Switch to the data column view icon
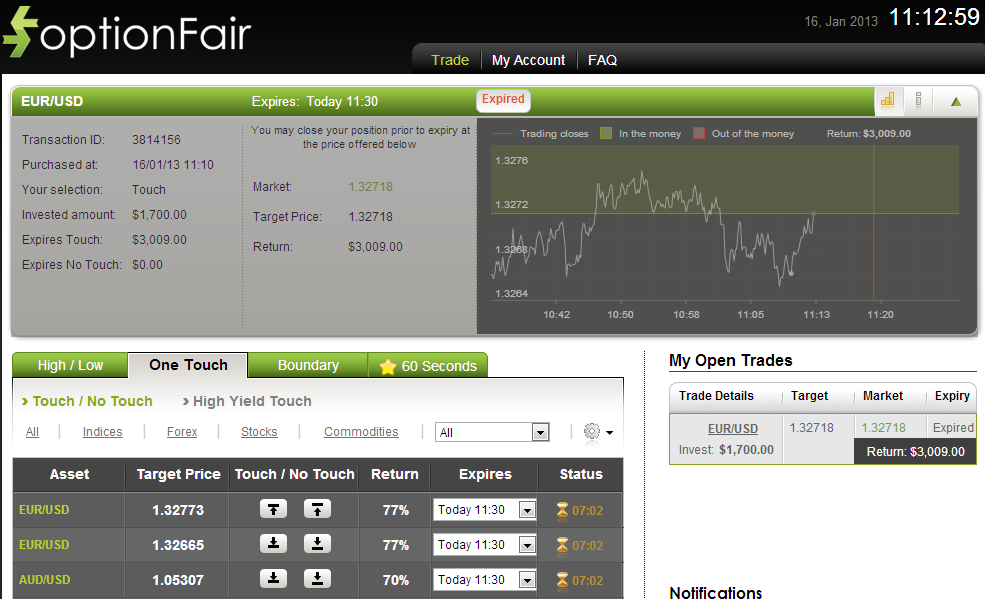 pos(917,101)
